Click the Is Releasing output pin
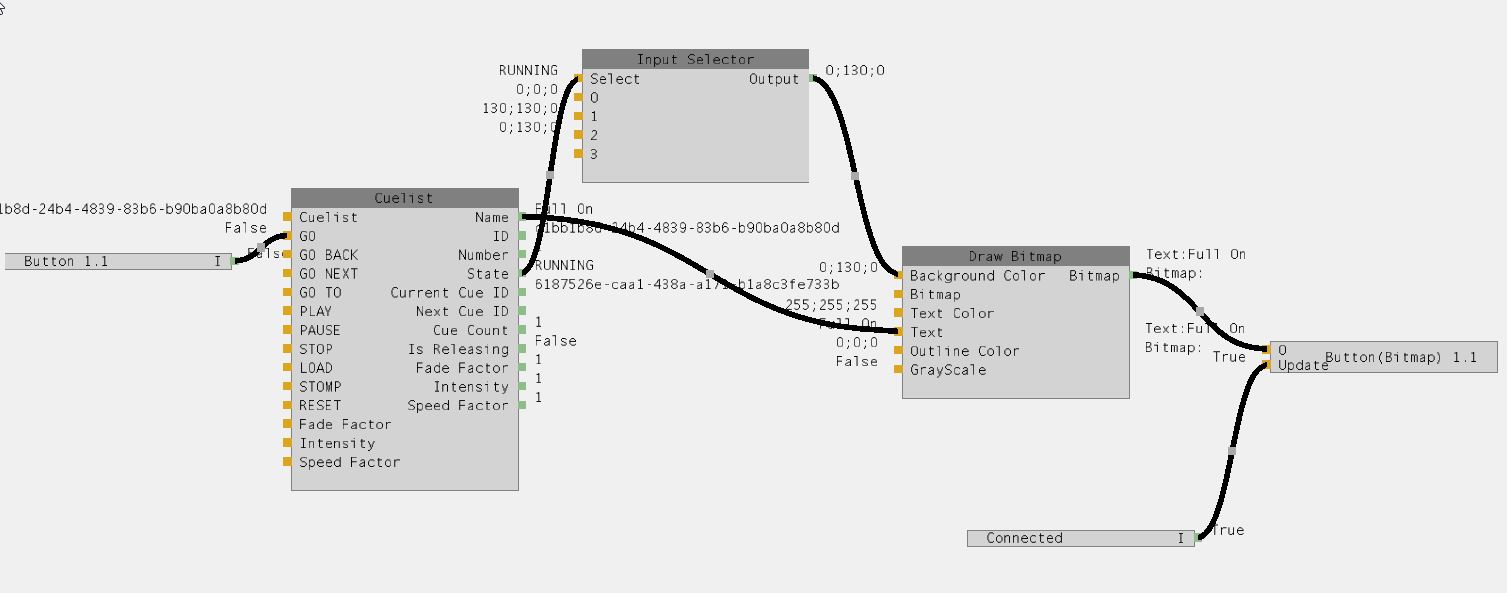The image size is (1507, 593). 522,349
